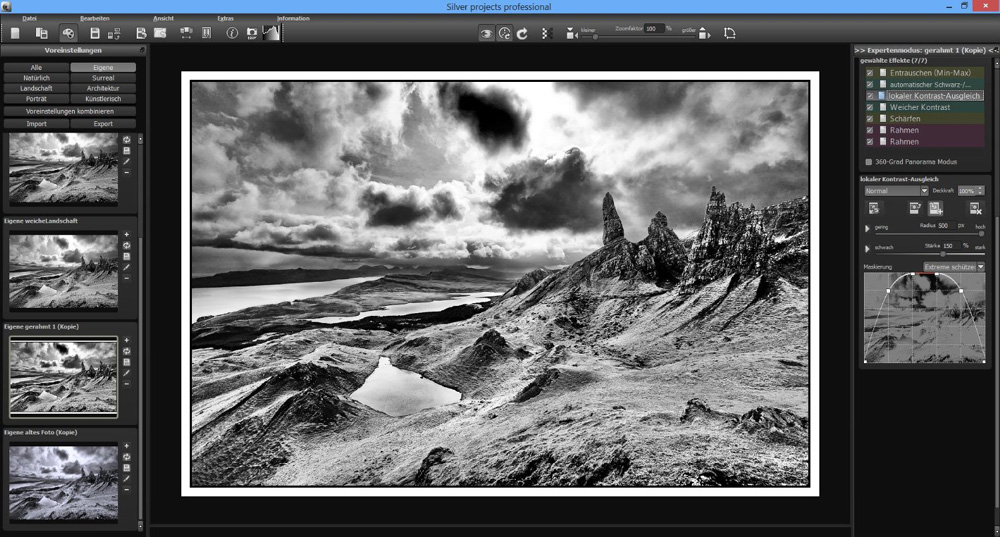Click the save disk icon in toolbar
The height and width of the screenshot is (537, 1000).
click(x=95, y=33)
